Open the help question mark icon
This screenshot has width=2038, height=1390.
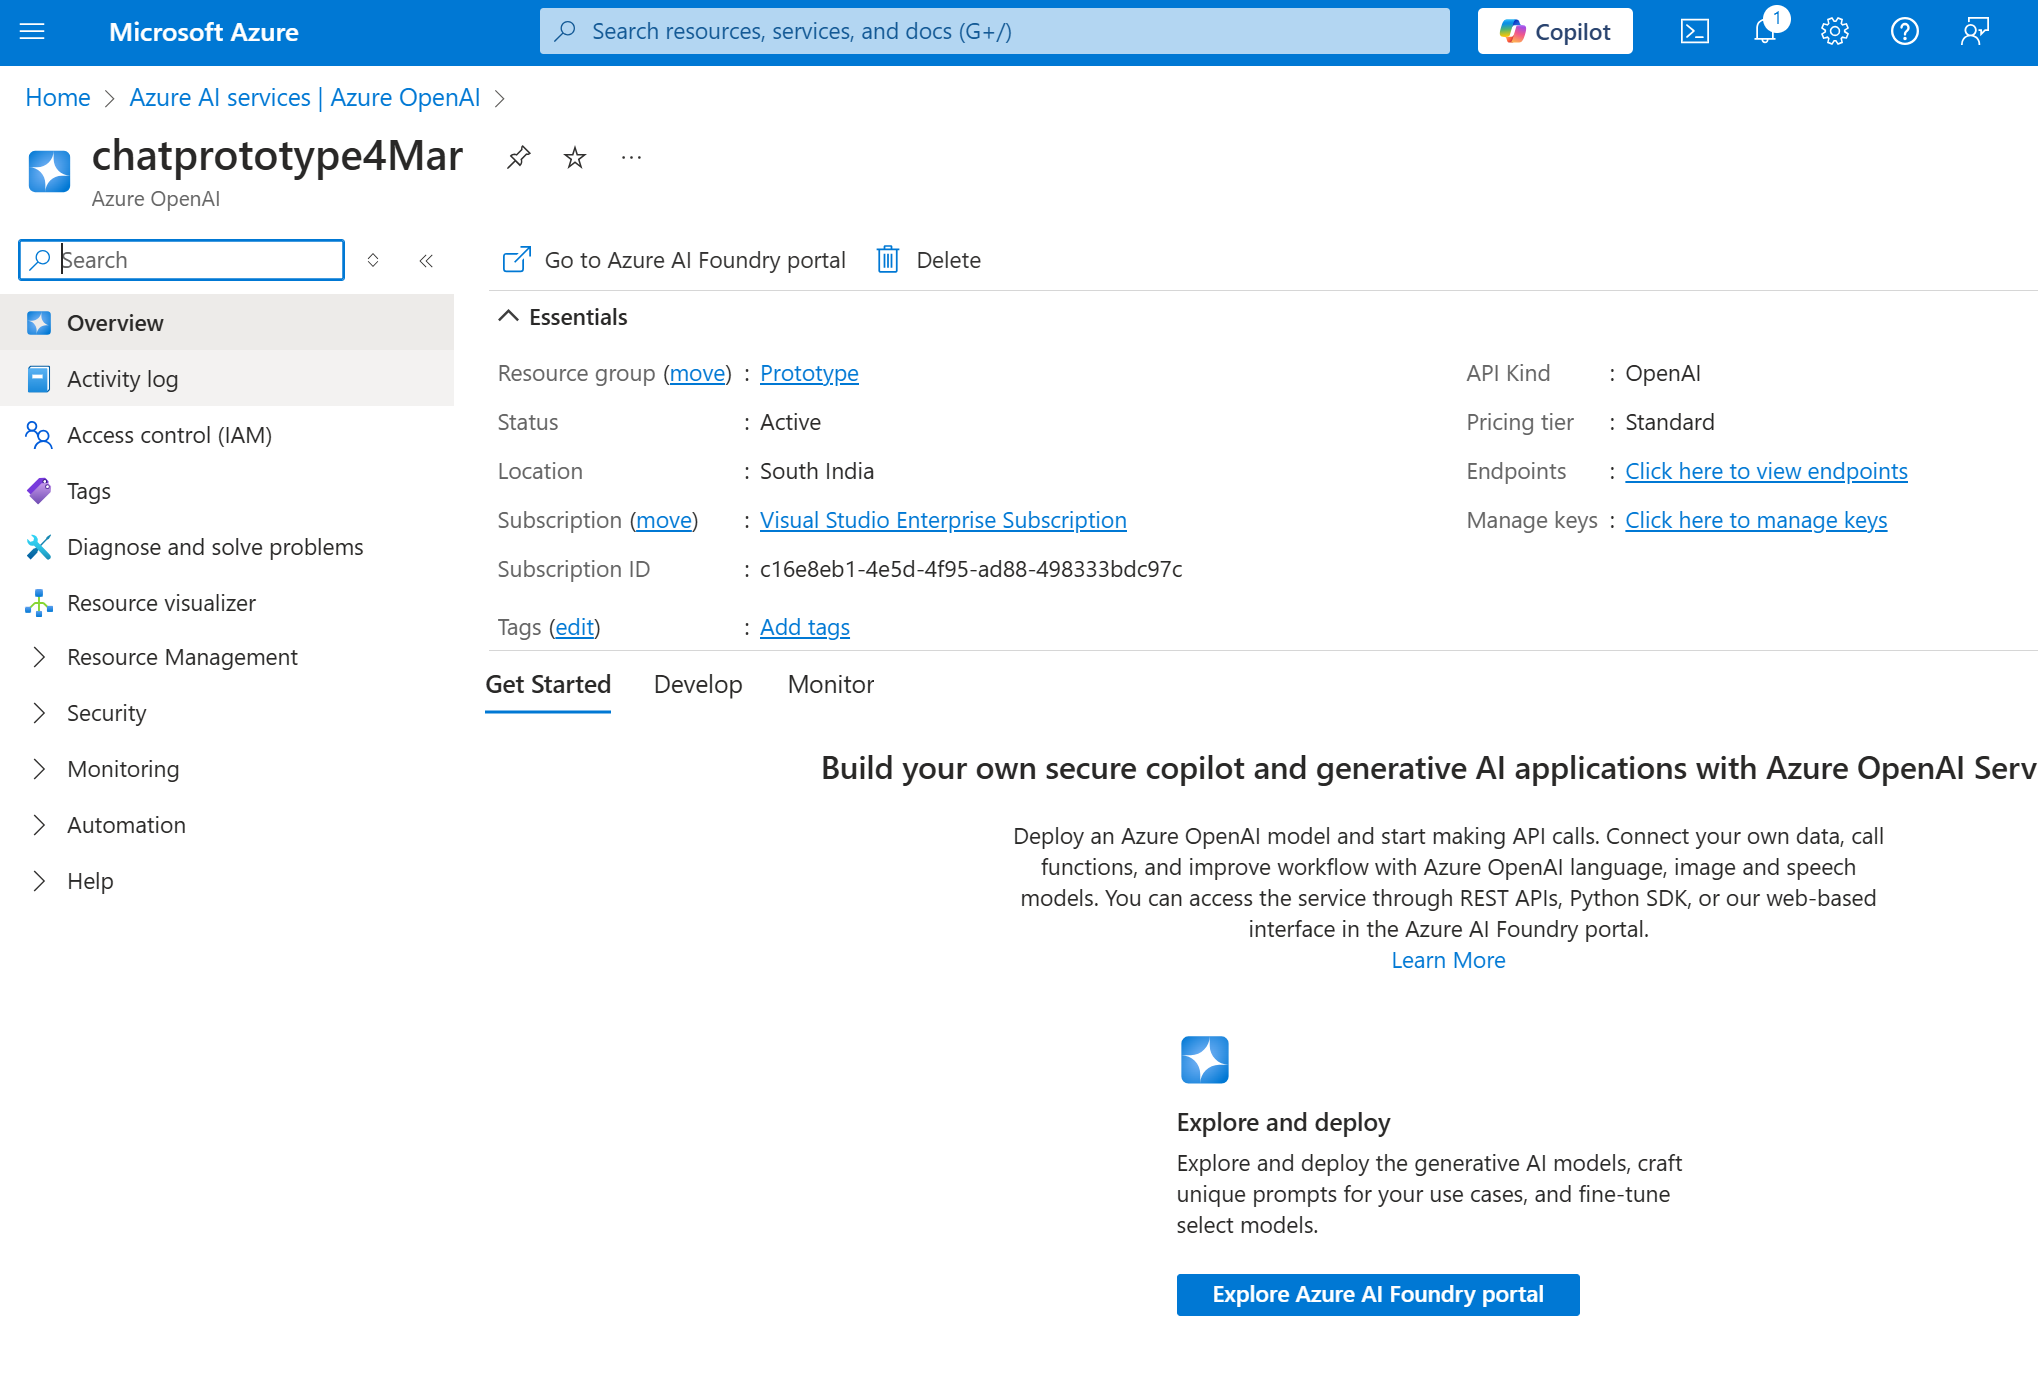pyautogui.click(x=1904, y=32)
